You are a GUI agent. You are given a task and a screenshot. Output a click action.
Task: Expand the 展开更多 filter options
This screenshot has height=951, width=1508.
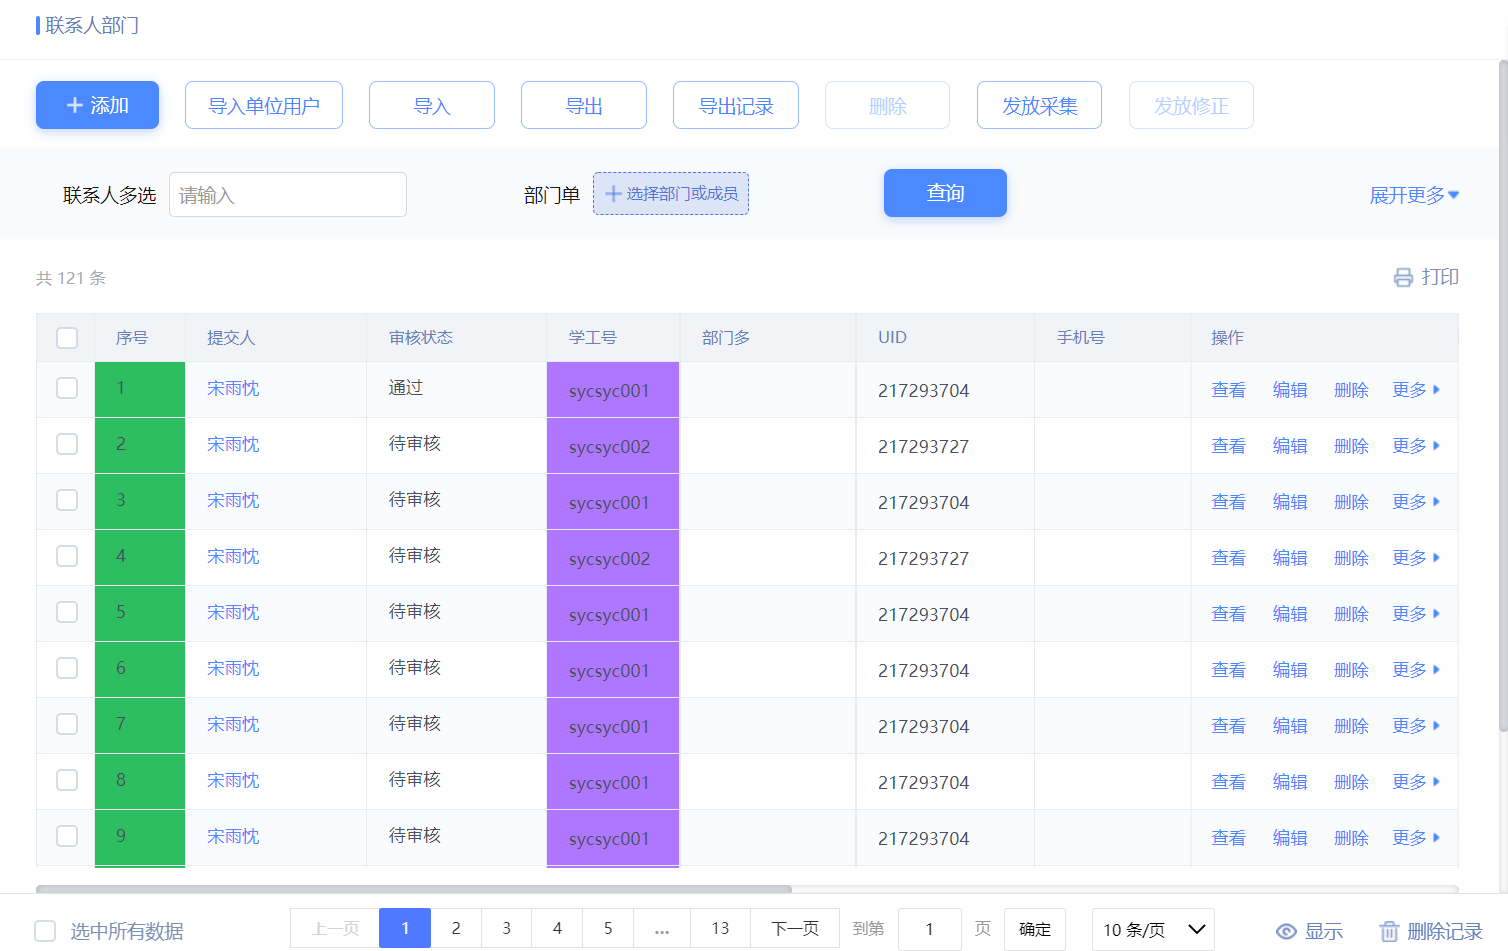(x=1414, y=195)
